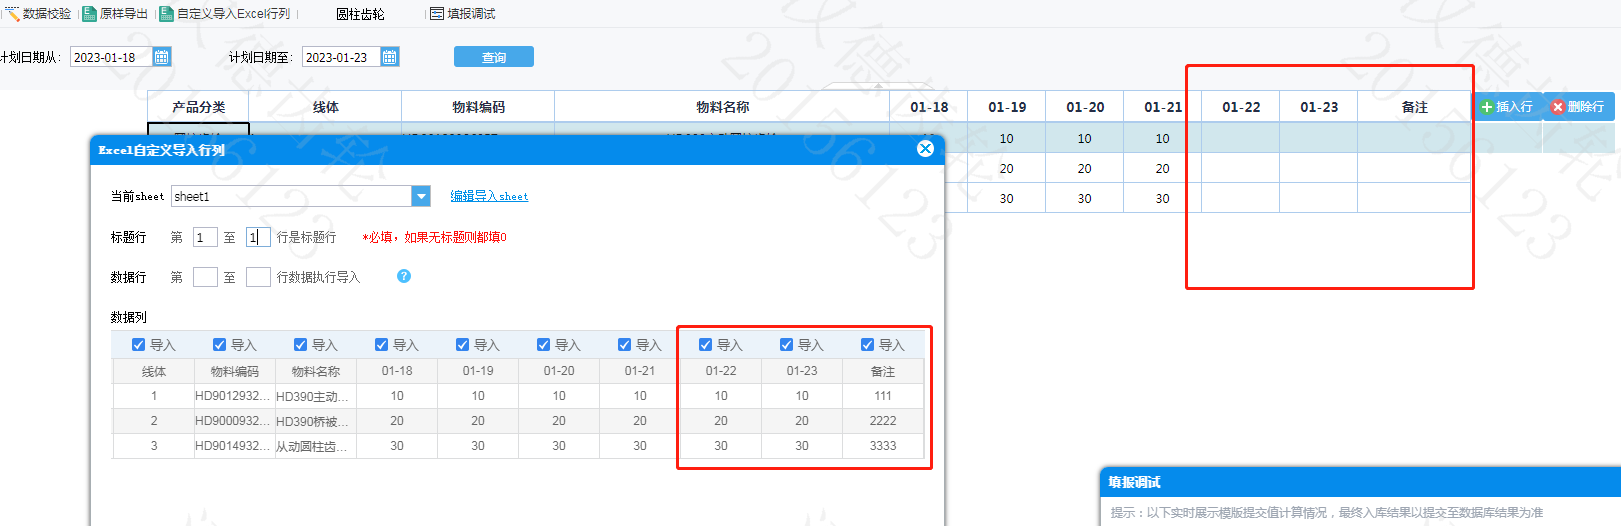Click empty 01-22 cell in first main table row
Viewport: 1621px width, 526px height.
(x=1241, y=138)
